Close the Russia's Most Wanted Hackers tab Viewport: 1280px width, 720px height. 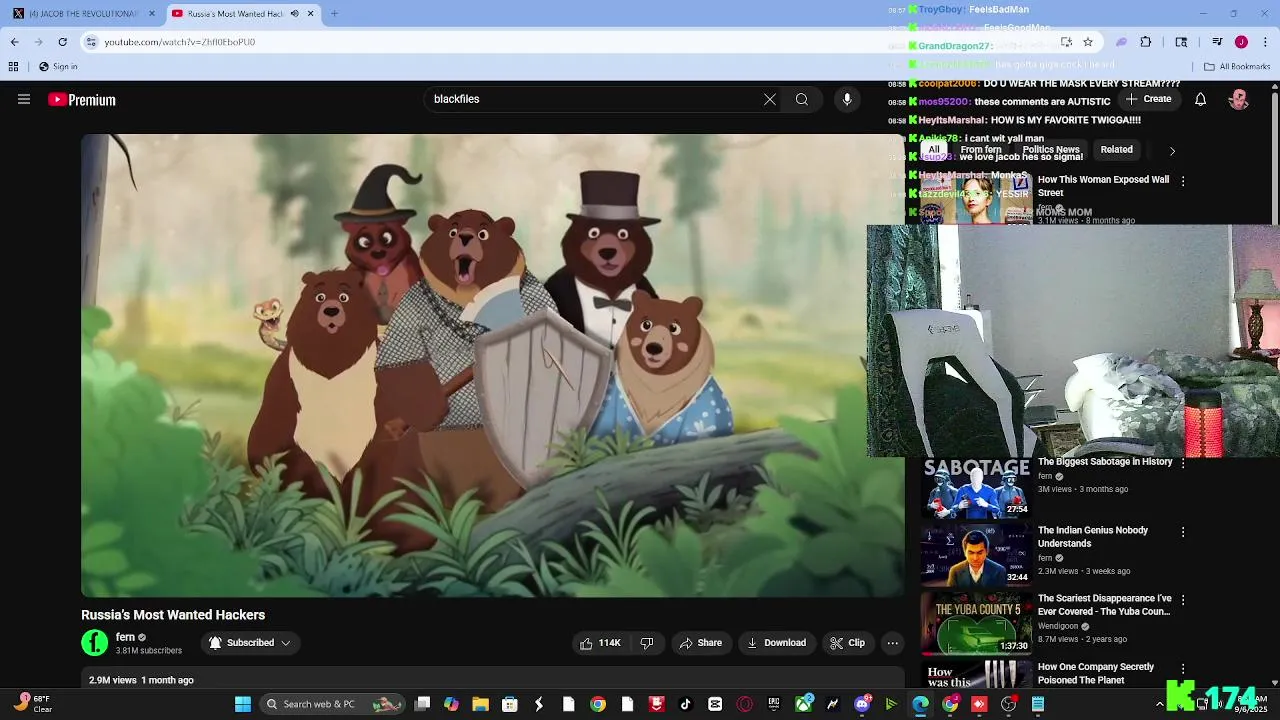pyautogui.click(x=311, y=13)
